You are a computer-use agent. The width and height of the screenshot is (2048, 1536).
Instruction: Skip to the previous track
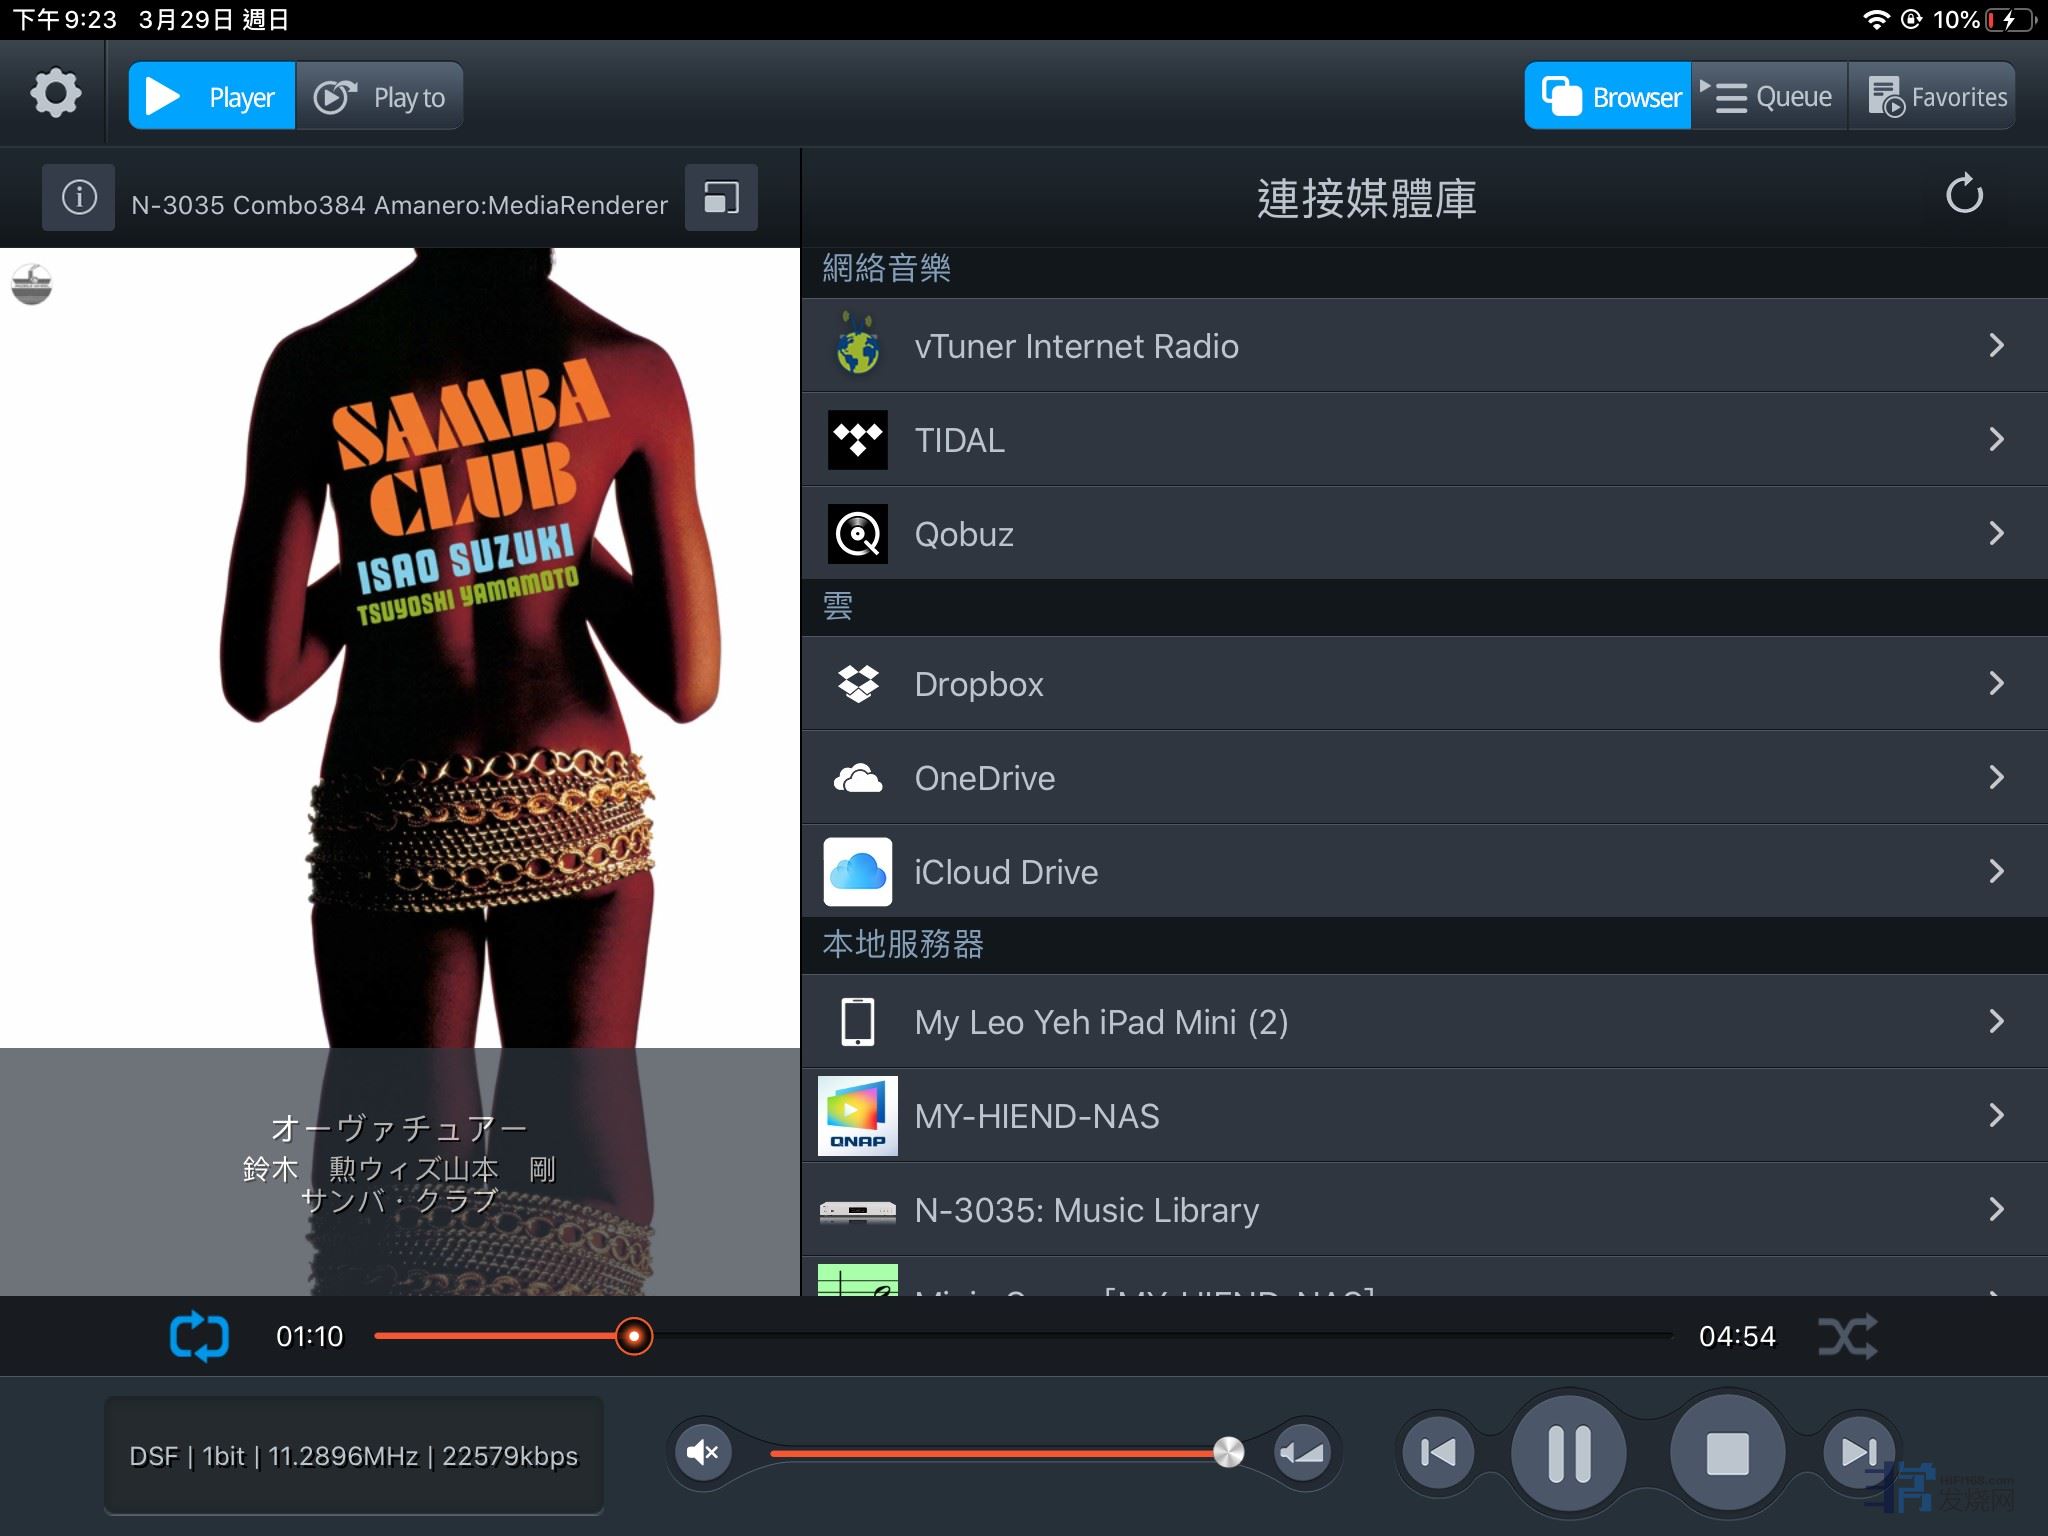pyautogui.click(x=1438, y=1452)
